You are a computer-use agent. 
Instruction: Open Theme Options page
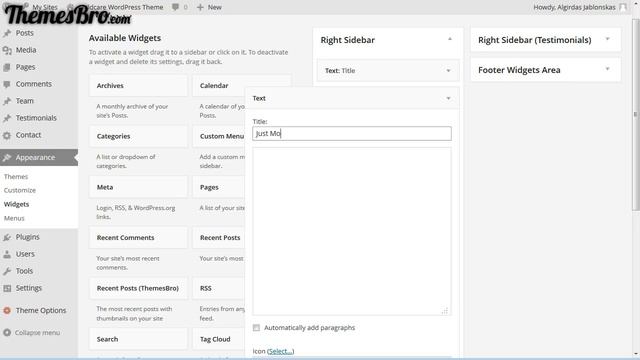41,311
